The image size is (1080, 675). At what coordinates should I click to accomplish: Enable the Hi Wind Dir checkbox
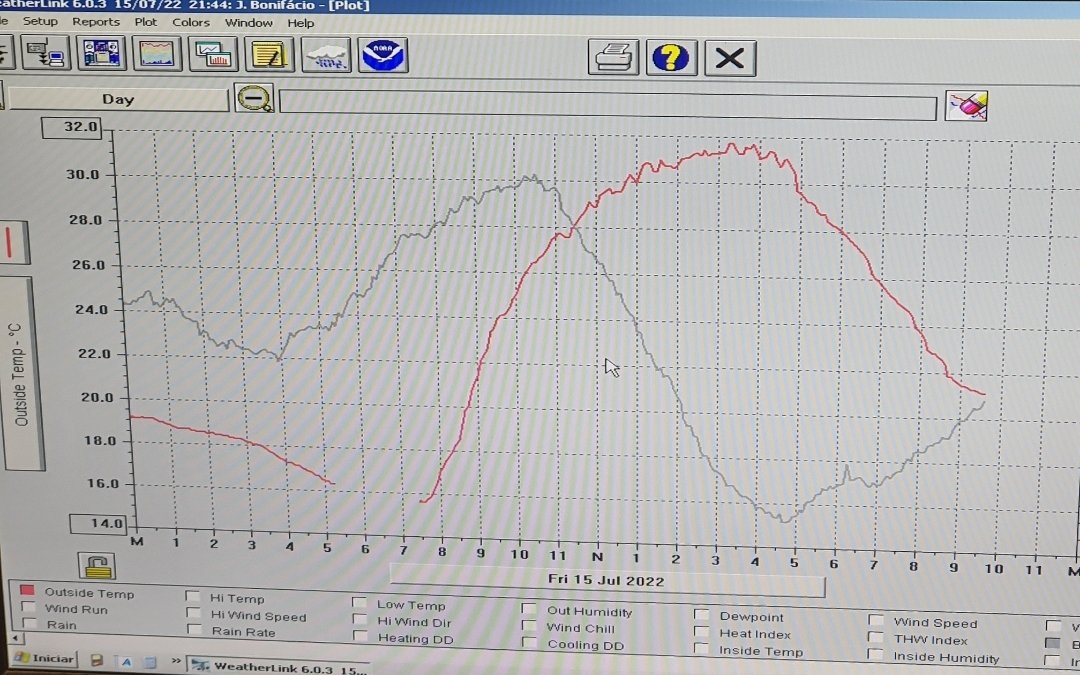(360, 620)
